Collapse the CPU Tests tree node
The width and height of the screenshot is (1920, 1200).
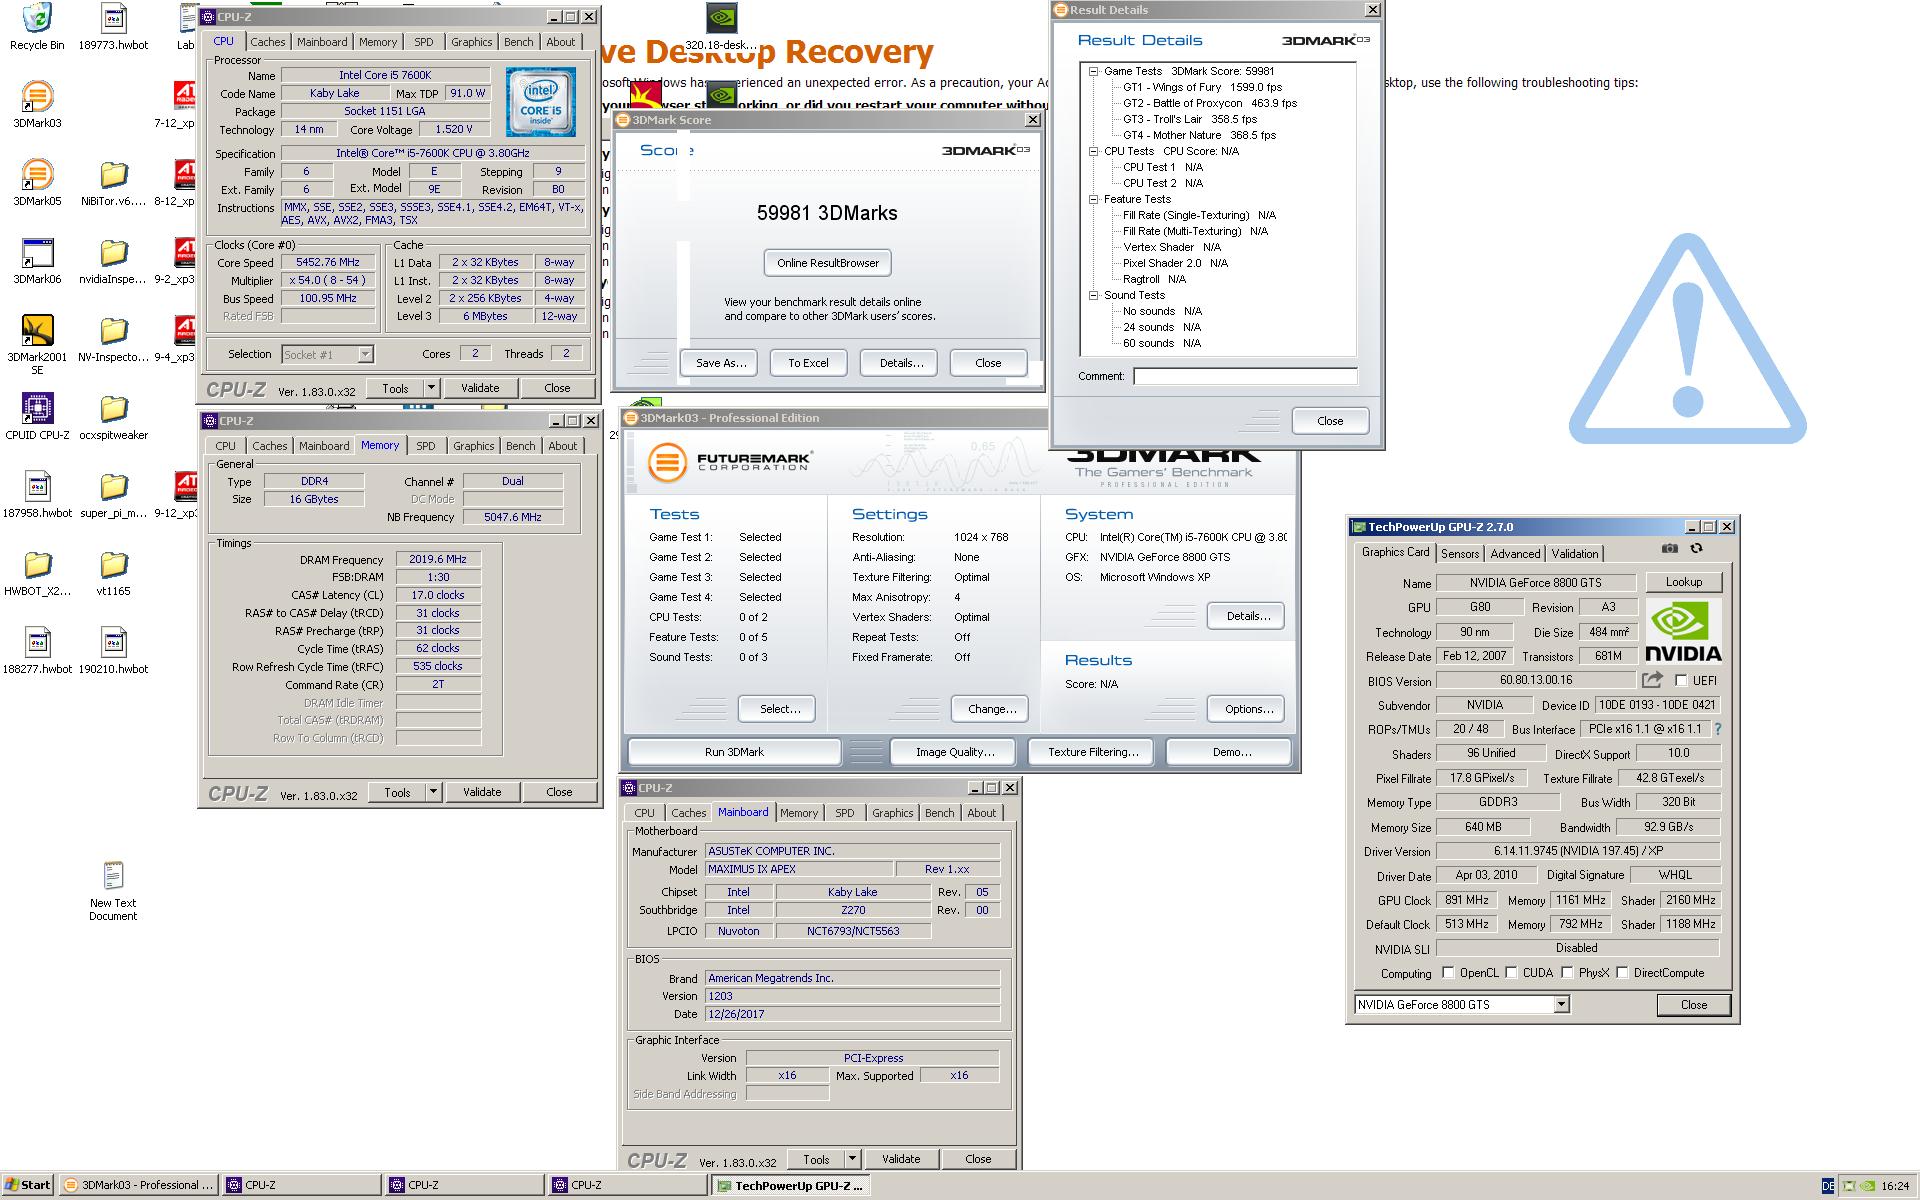pyautogui.click(x=1094, y=151)
